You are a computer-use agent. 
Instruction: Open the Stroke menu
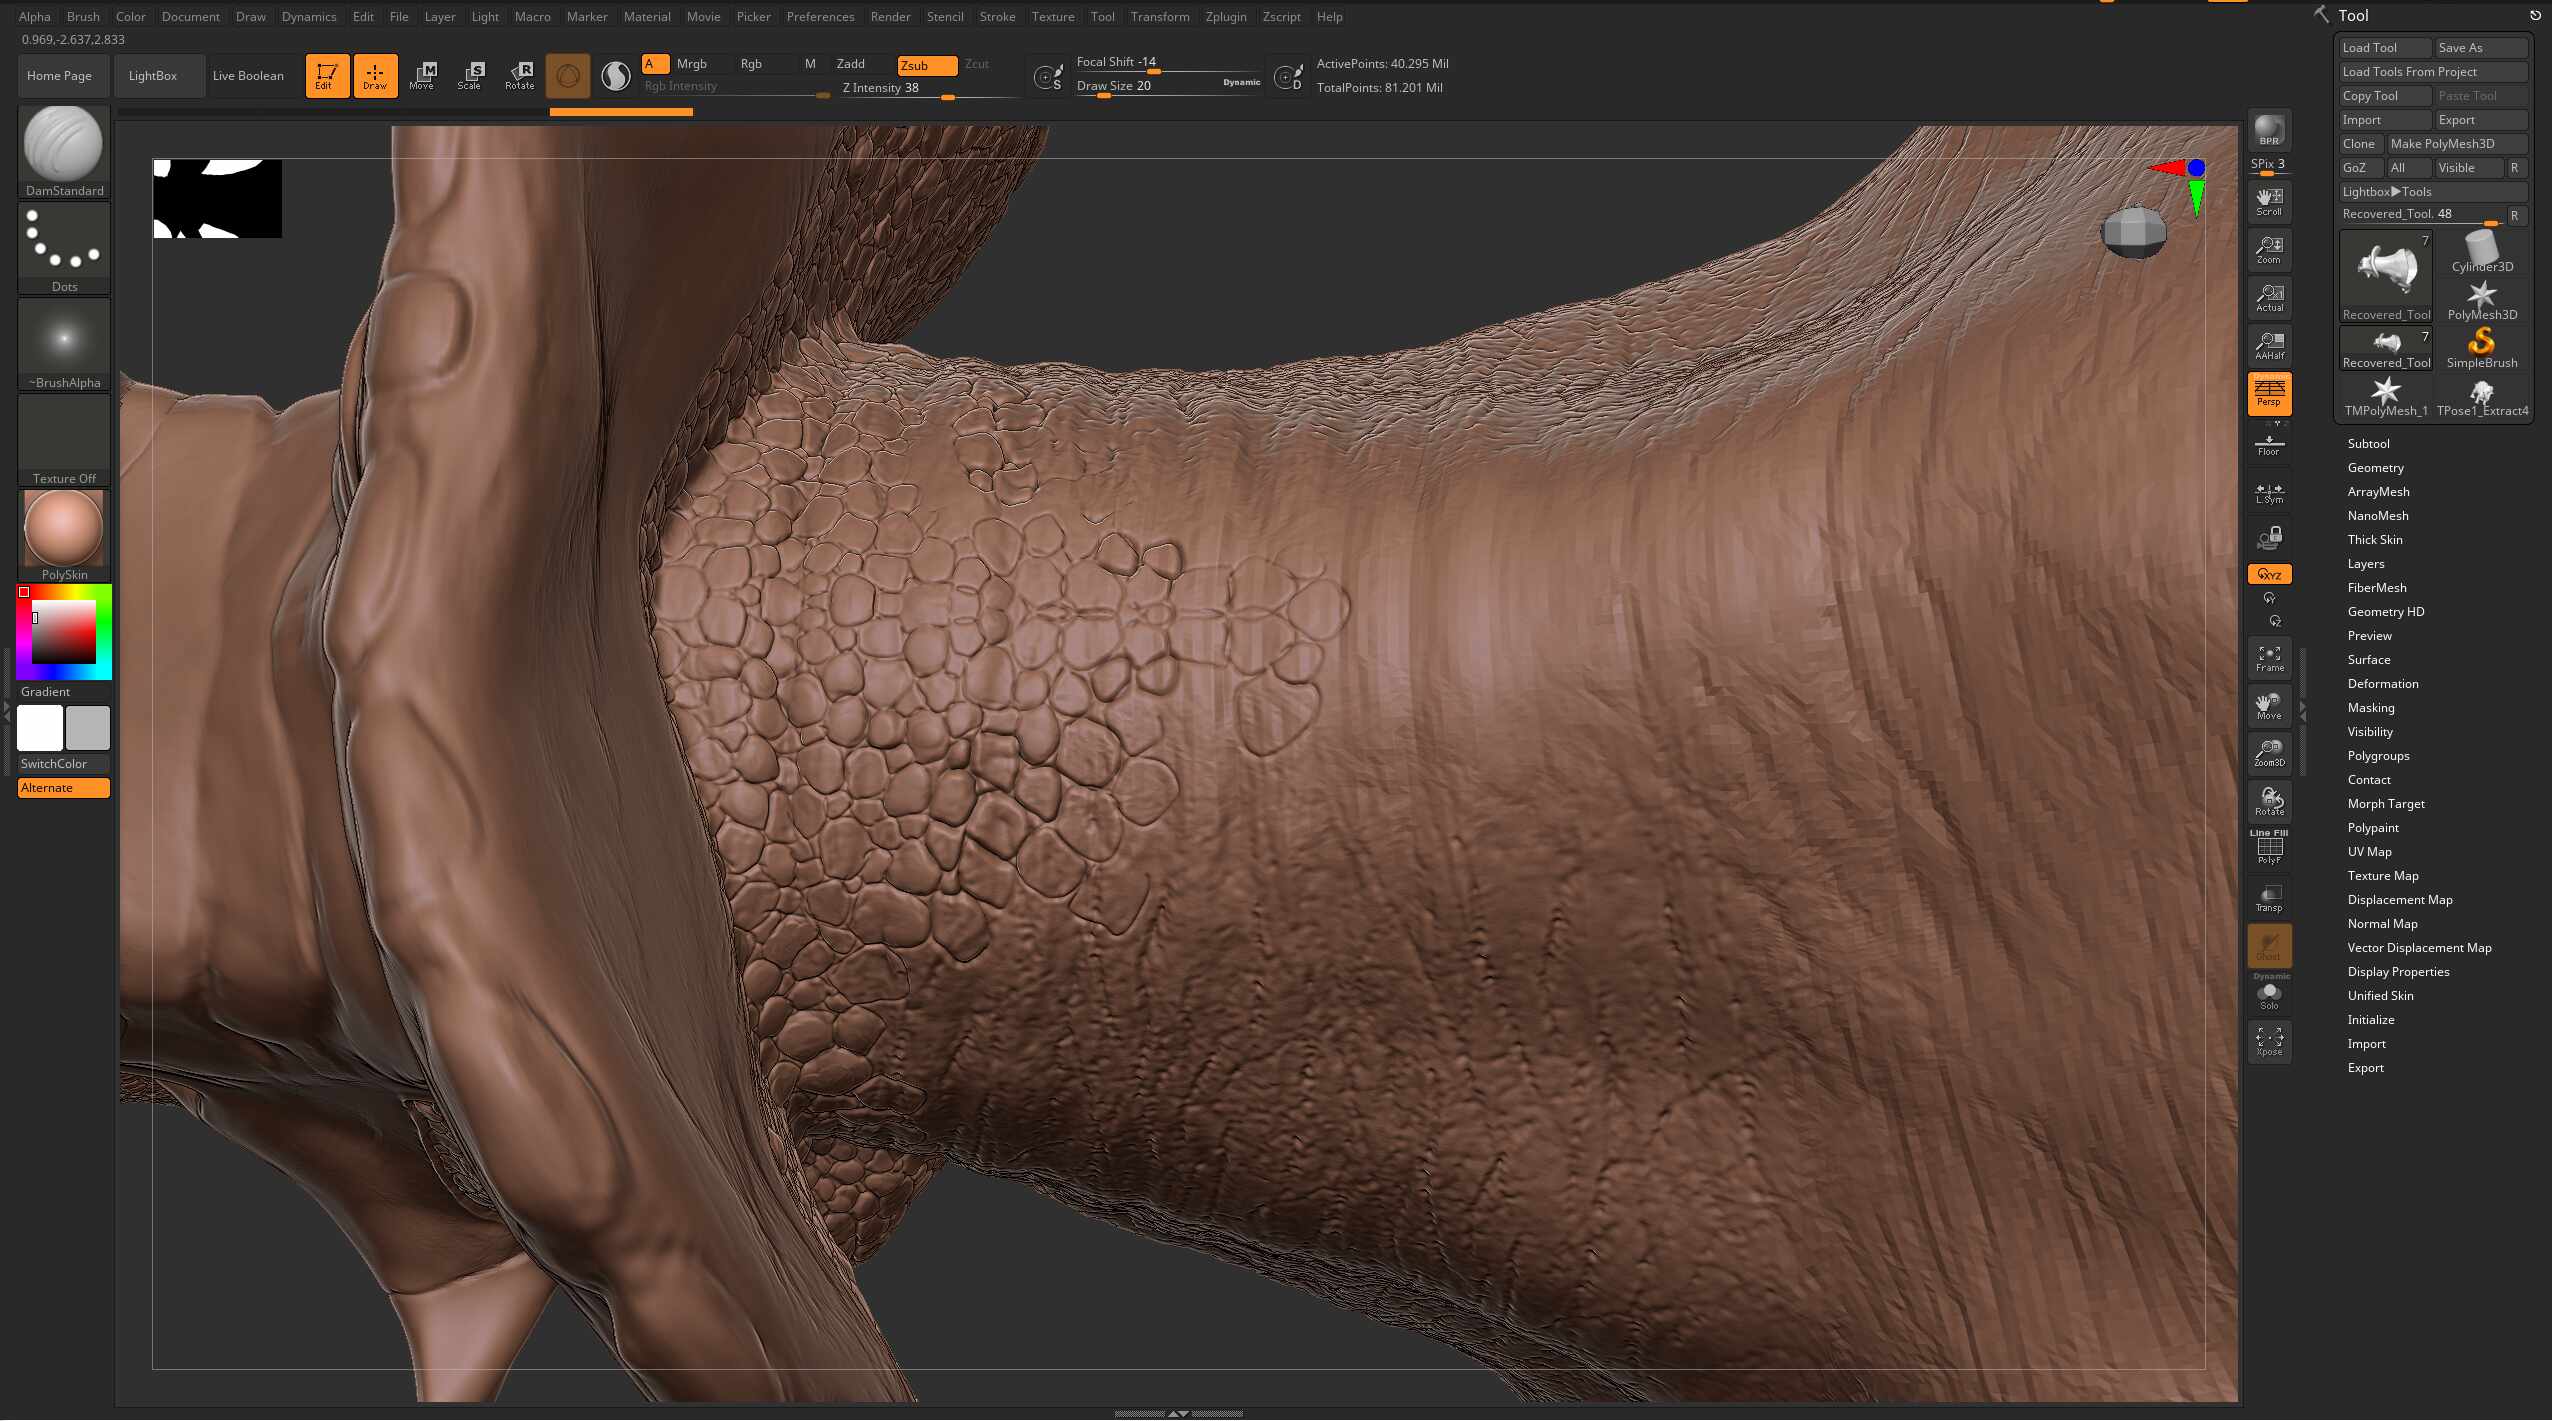[x=996, y=17]
